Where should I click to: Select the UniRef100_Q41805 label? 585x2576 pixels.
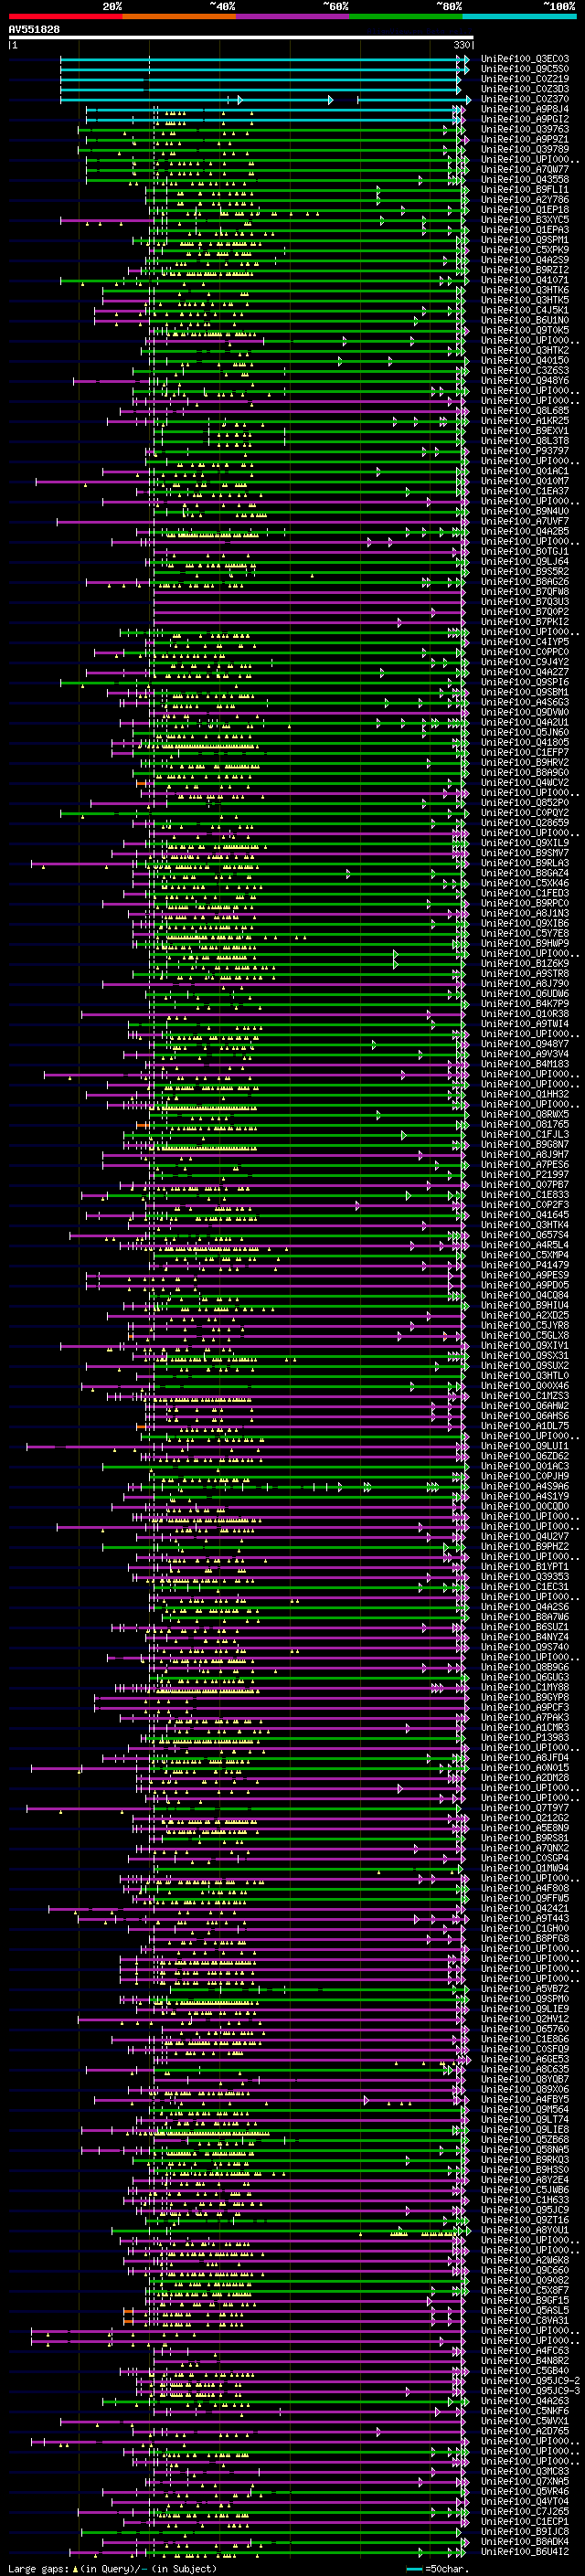[x=525, y=742]
